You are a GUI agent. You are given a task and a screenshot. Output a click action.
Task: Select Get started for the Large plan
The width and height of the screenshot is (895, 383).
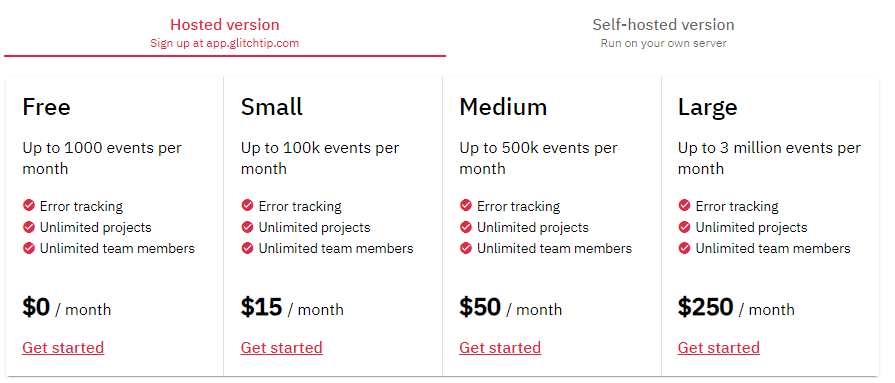pyautogui.click(x=719, y=348)
